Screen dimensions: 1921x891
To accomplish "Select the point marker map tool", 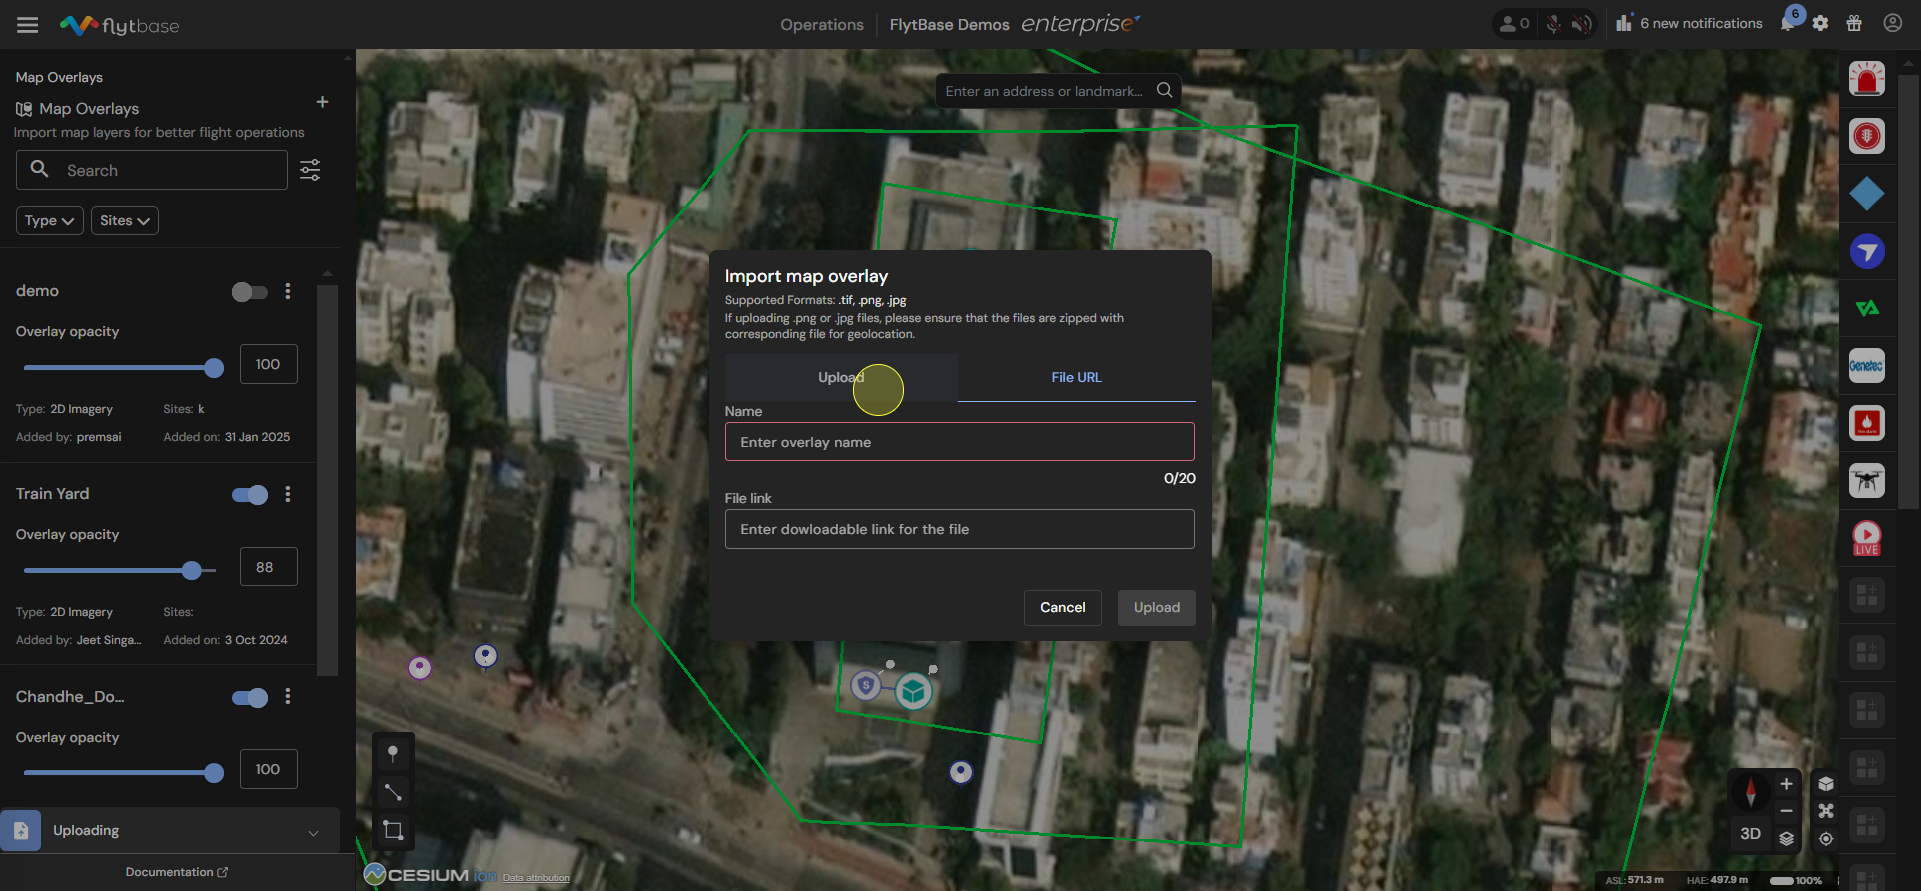I will click(x=393, y=753).
